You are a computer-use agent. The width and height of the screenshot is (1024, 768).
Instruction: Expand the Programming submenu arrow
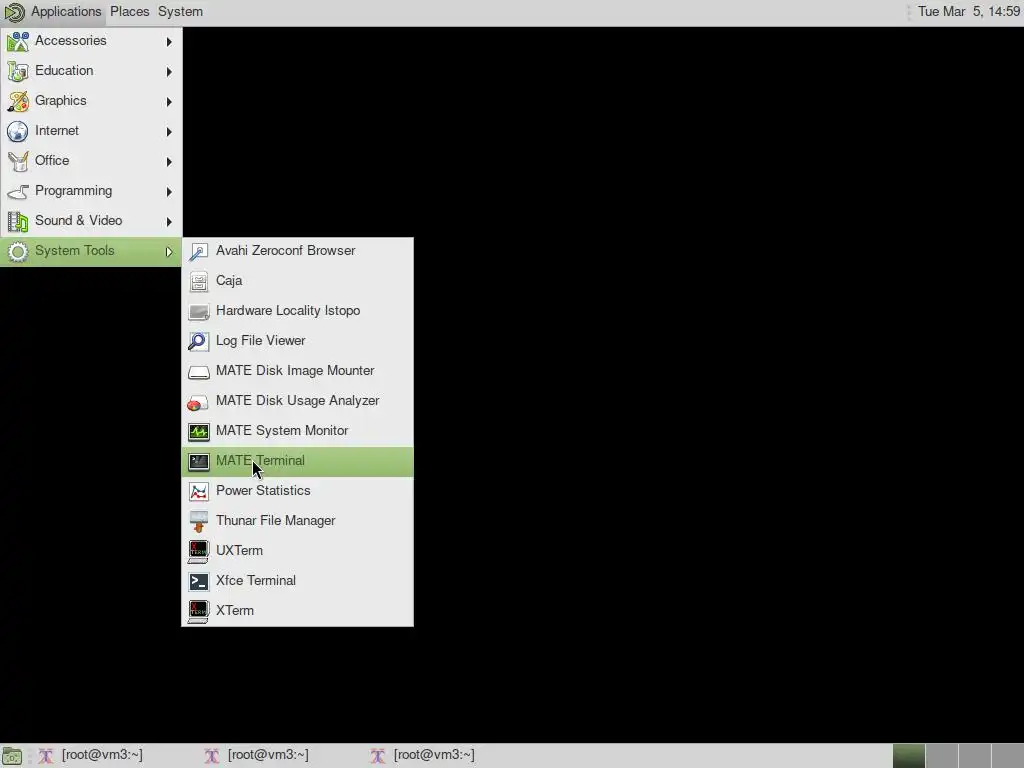click(169, 191)
